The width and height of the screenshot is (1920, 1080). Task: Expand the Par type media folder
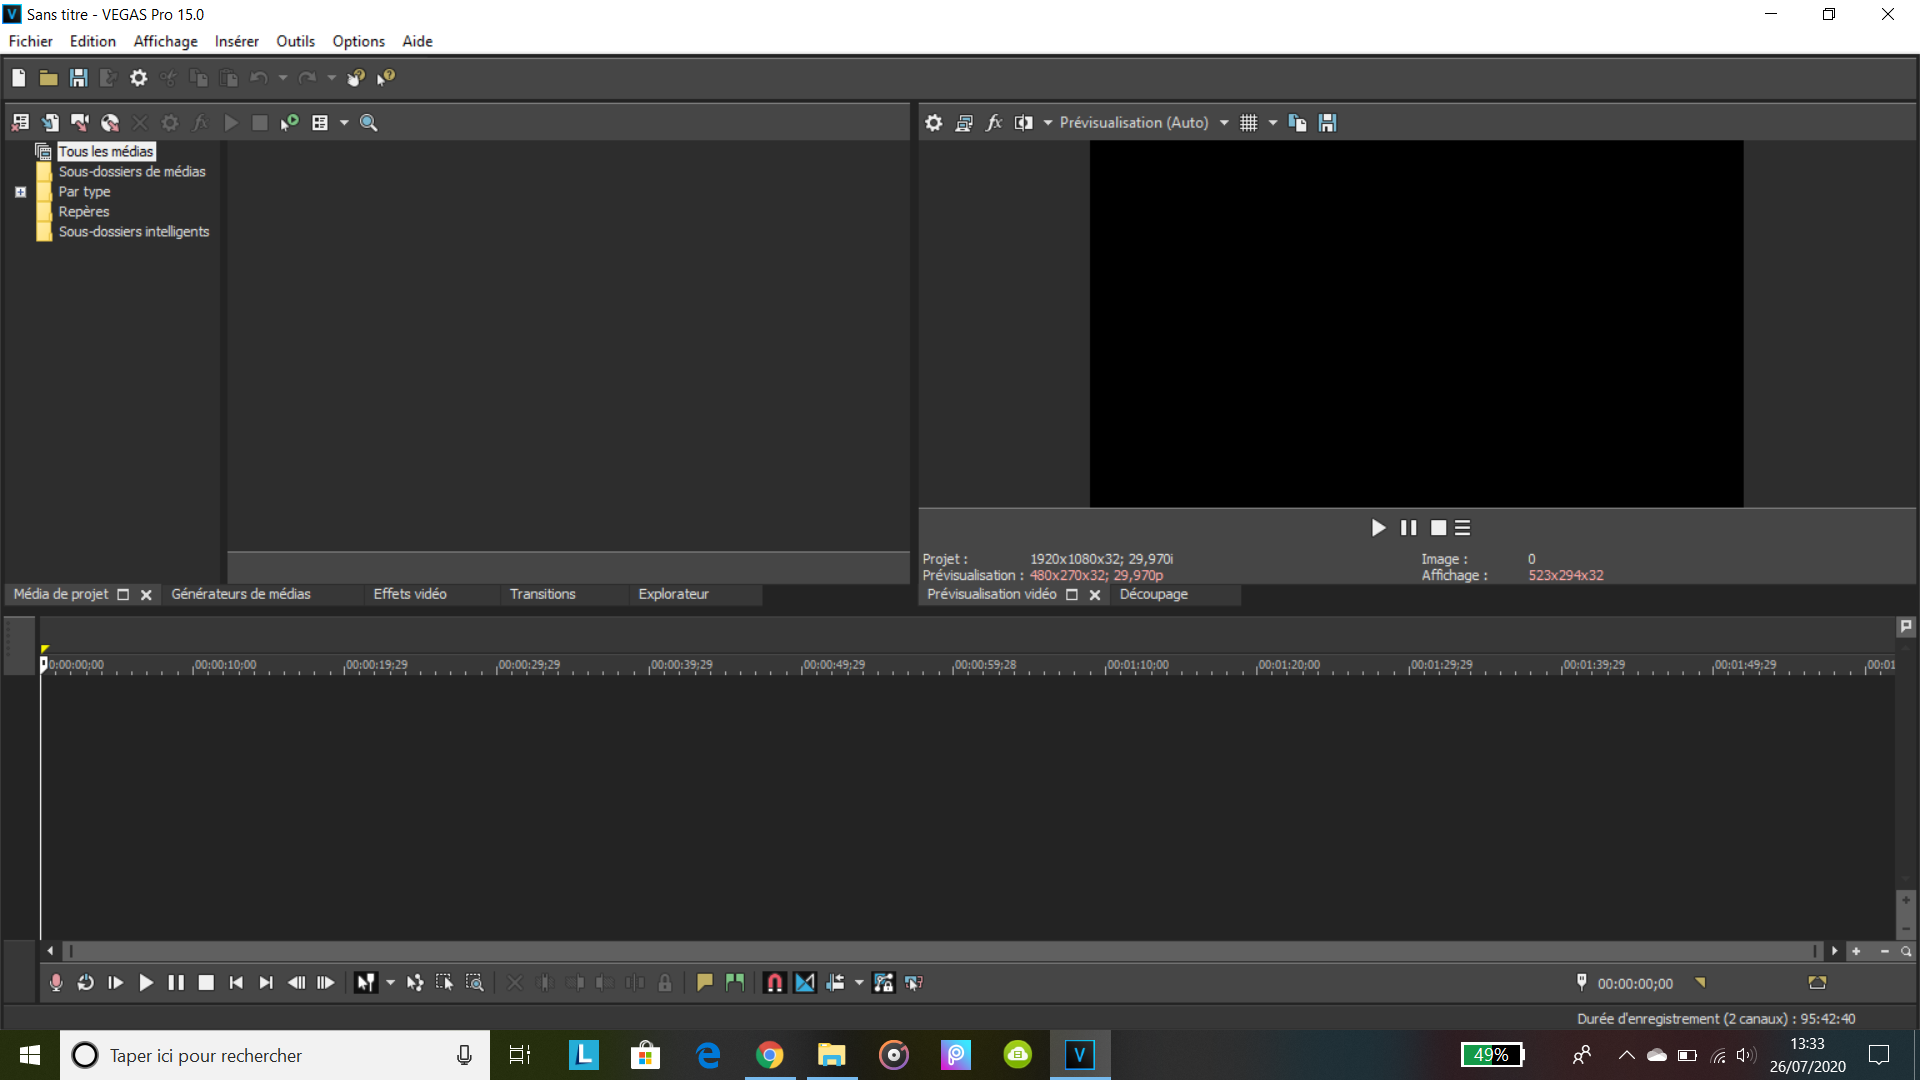(20, 192)
